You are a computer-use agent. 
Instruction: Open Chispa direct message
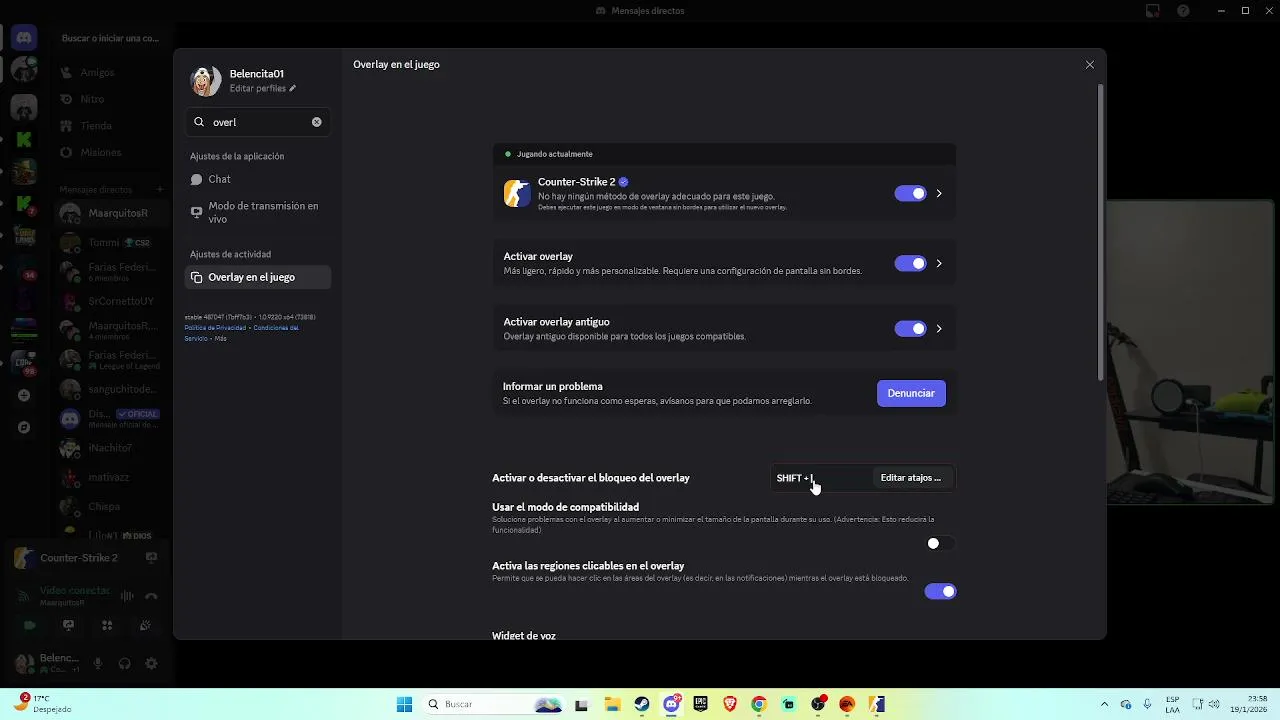pos(110,506)
